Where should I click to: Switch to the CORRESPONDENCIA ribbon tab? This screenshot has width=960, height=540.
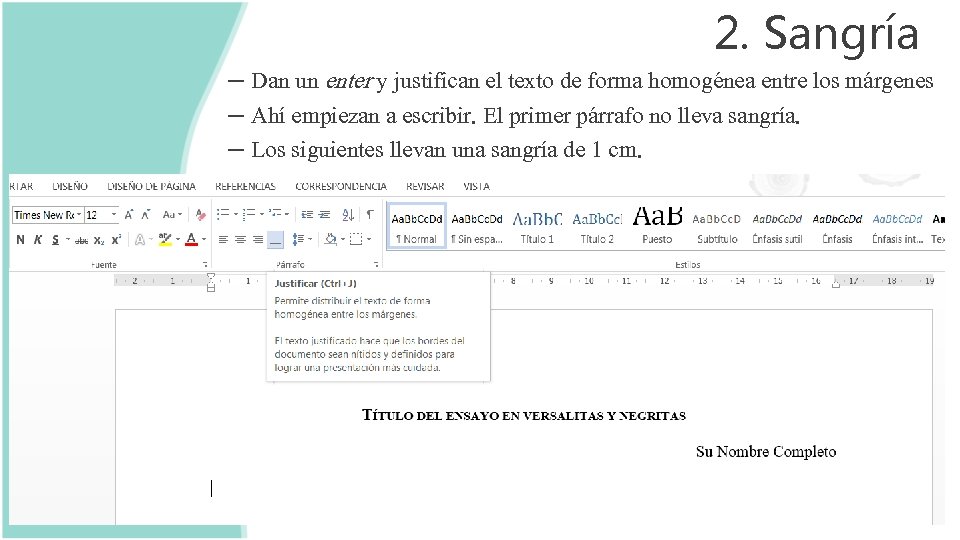(341, 186)
